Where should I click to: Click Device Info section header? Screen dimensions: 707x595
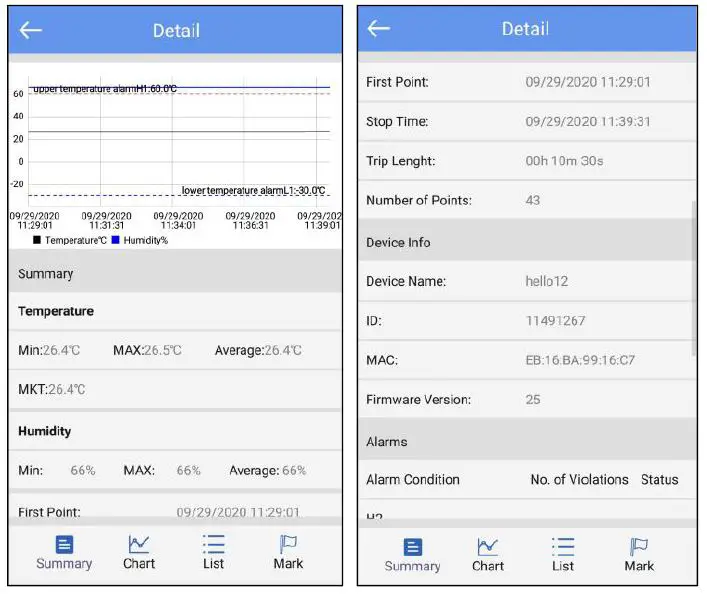[525, 242]
